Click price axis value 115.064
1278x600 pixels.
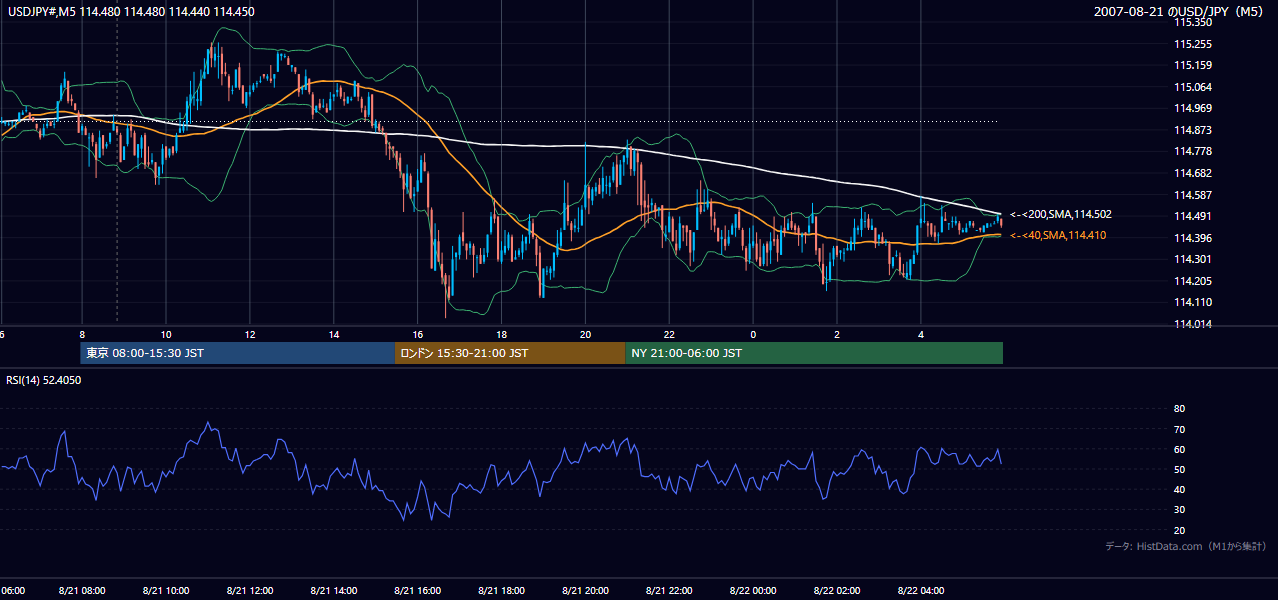tap(1193, 87)
